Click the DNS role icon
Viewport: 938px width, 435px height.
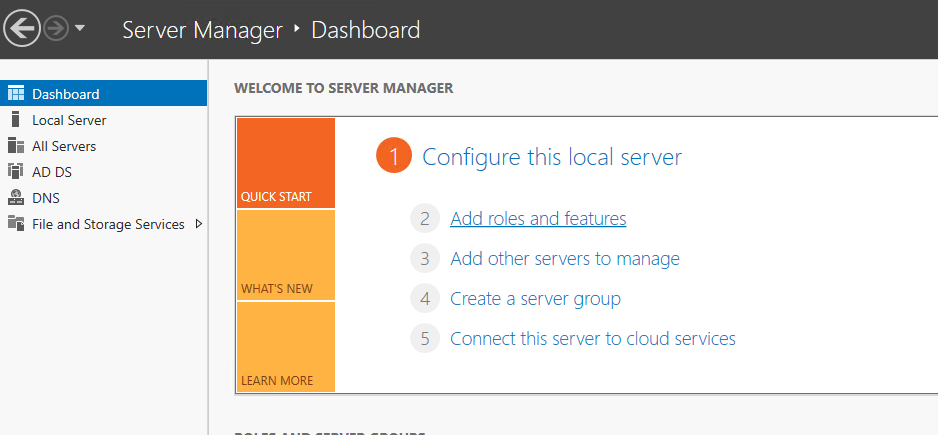point(15,198)
